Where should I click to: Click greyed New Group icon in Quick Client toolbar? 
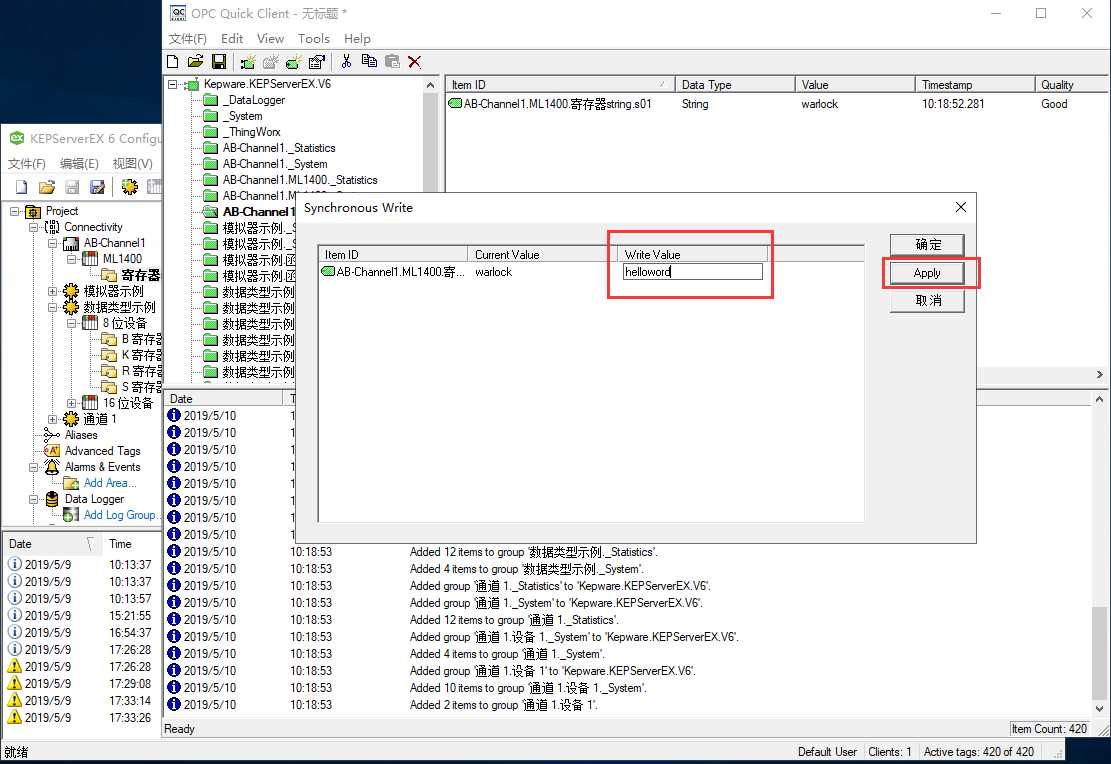[270, 62]
